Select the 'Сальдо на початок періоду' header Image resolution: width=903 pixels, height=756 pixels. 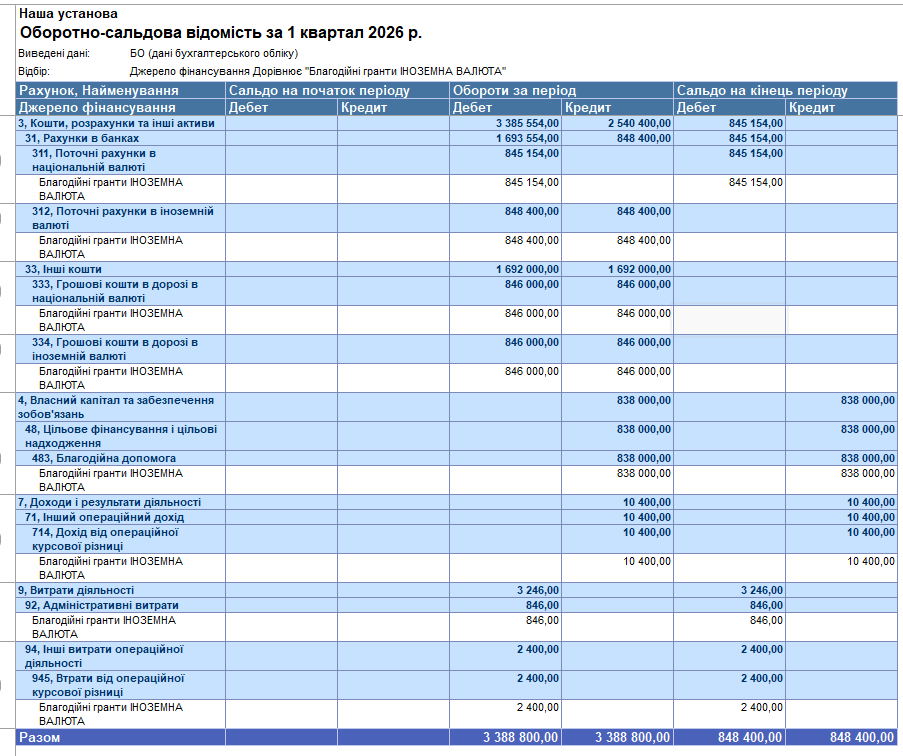(x=337, y=90)
